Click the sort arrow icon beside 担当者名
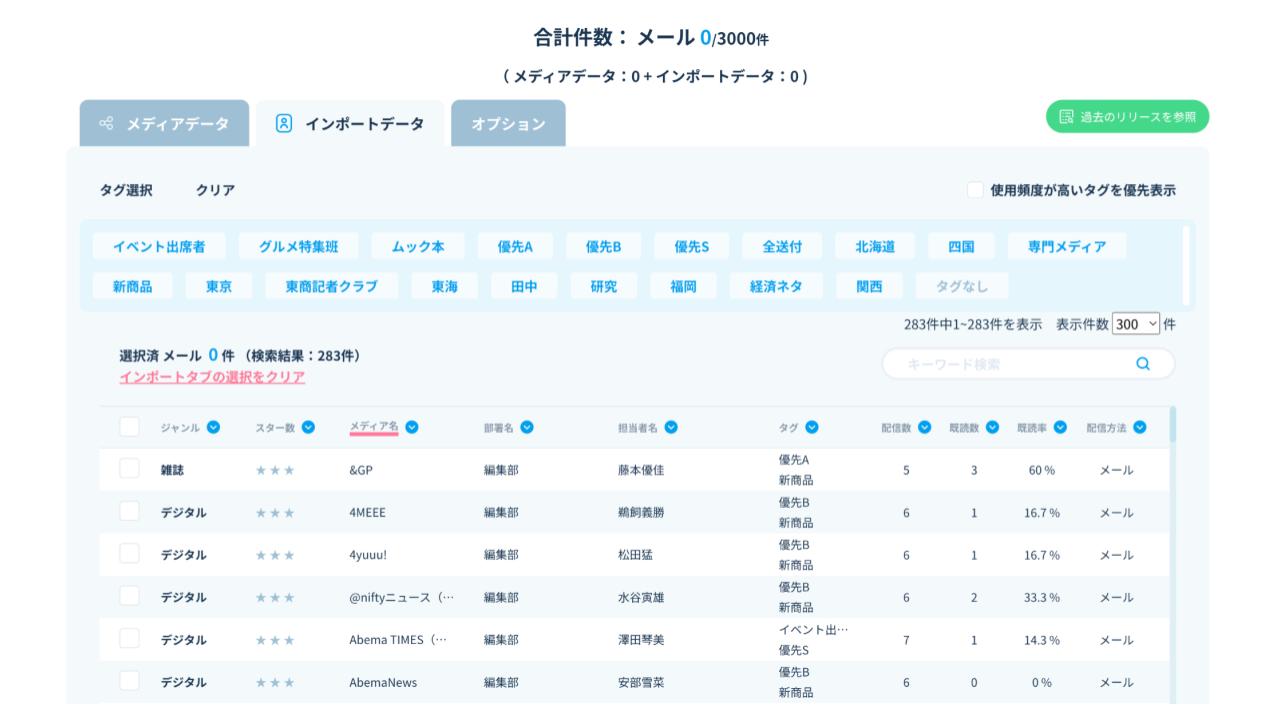 pyautogui.click(x=671, y=427)
